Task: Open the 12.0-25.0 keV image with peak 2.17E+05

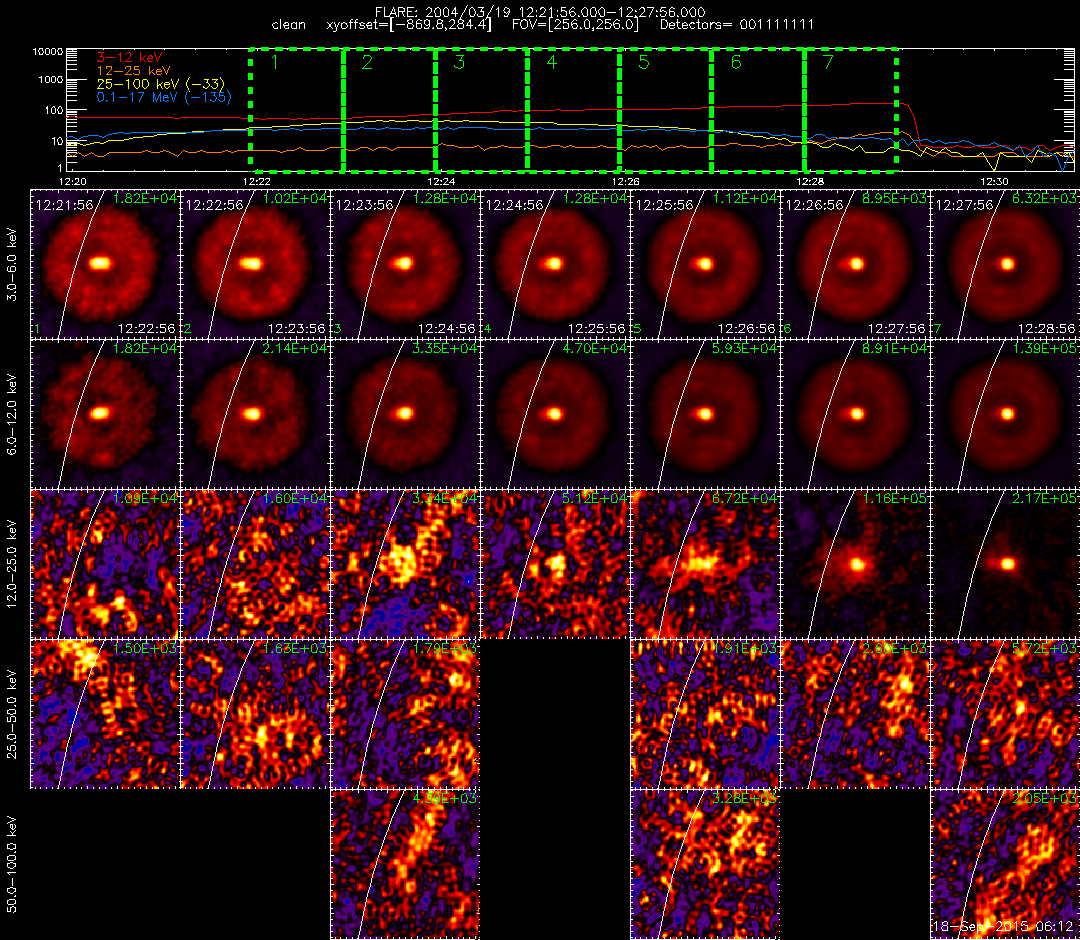Action: click(1006, 565)
